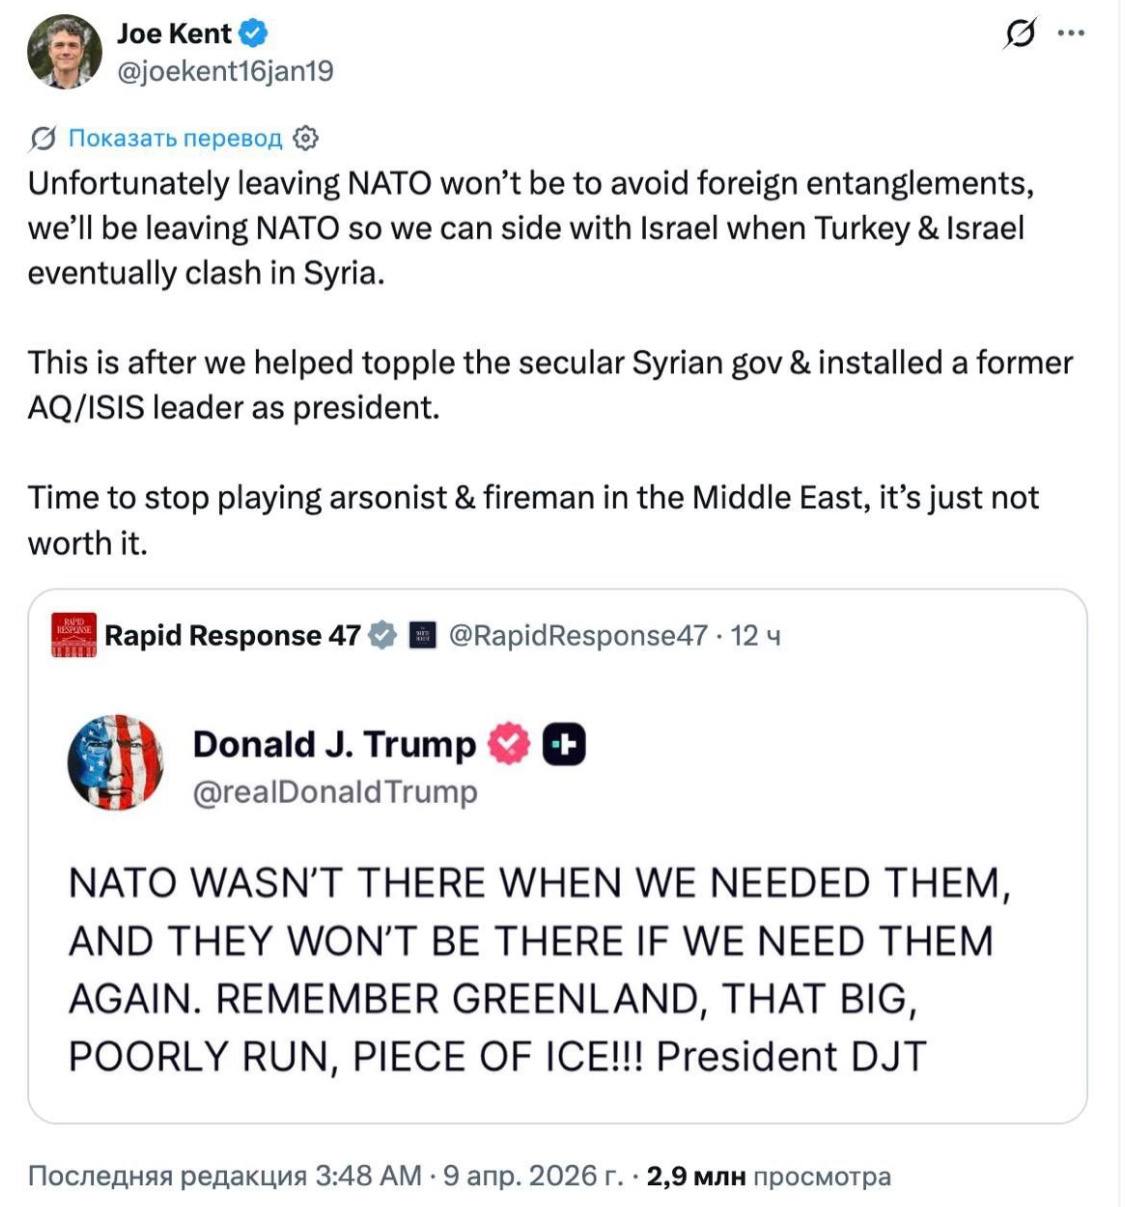Open the quoted NATO post text
Viewport: 1125px width, 1207px height.
pyautogui.click(x=540, y=969)
